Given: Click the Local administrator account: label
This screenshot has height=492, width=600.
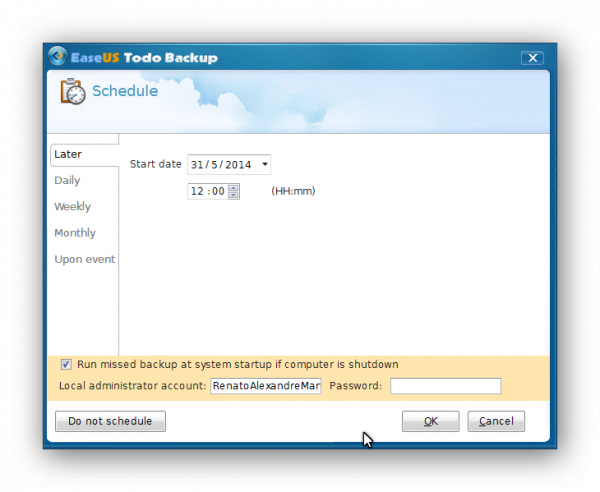Looking at the screenshot, I should click(x=132, y=386).
